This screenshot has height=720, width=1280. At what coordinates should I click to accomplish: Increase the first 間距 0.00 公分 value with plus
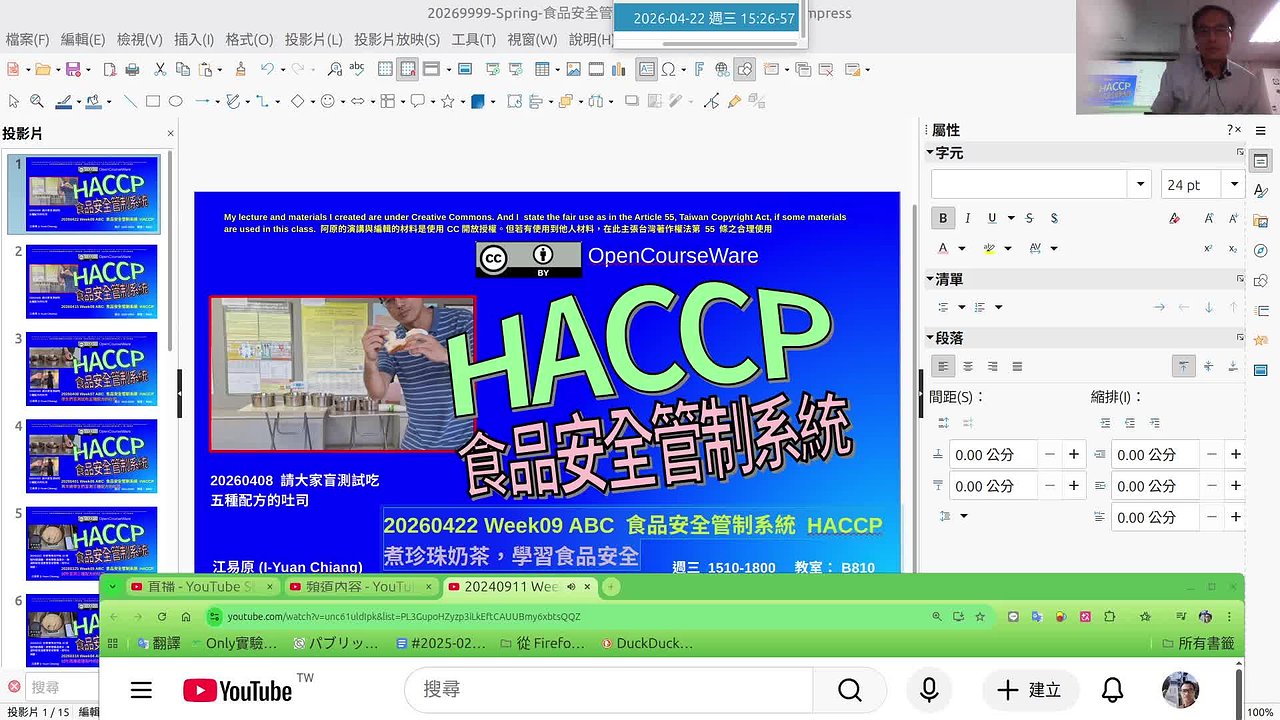click(x=1074, y=455)
